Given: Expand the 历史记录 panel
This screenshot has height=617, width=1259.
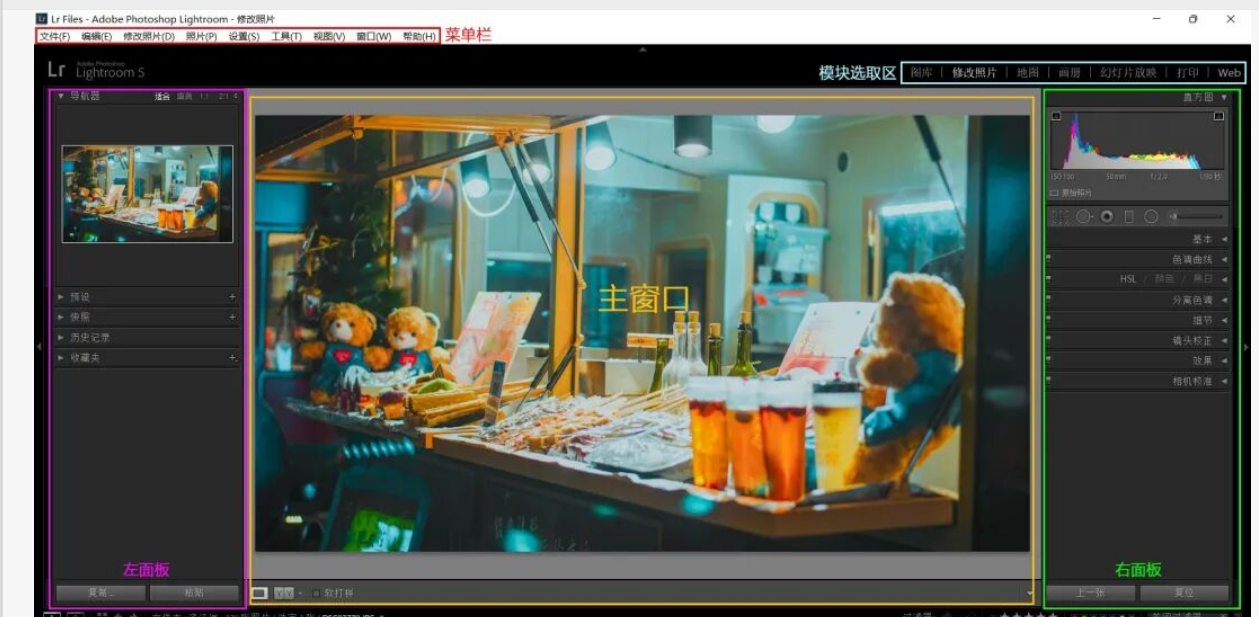Looking at the screenshot, I should click(90, 338).
